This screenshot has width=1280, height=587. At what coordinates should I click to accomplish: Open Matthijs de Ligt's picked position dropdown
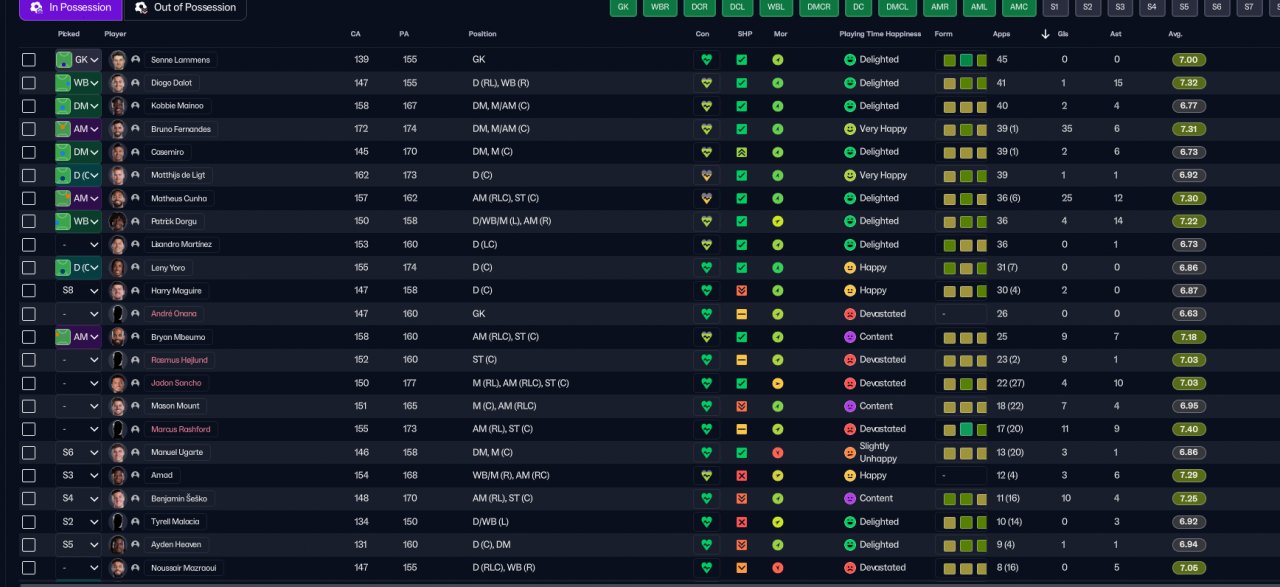pos(78,175)
